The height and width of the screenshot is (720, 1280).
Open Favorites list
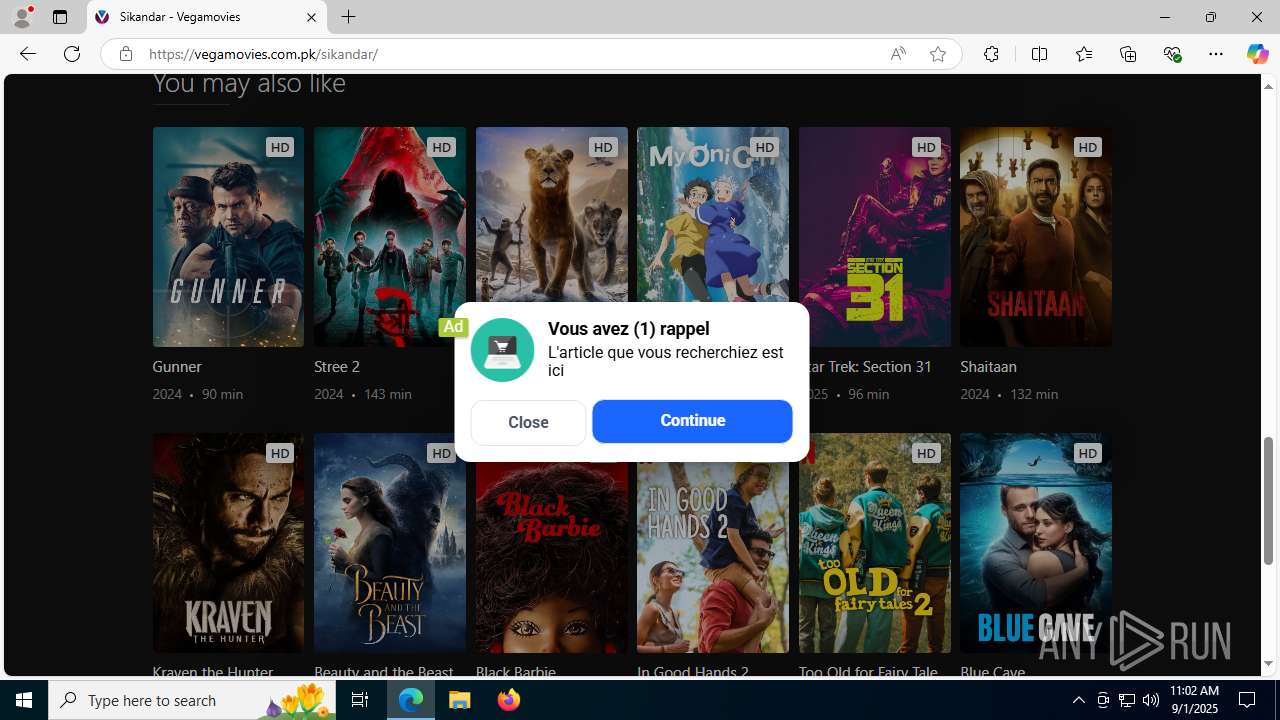click(1083, 54)
